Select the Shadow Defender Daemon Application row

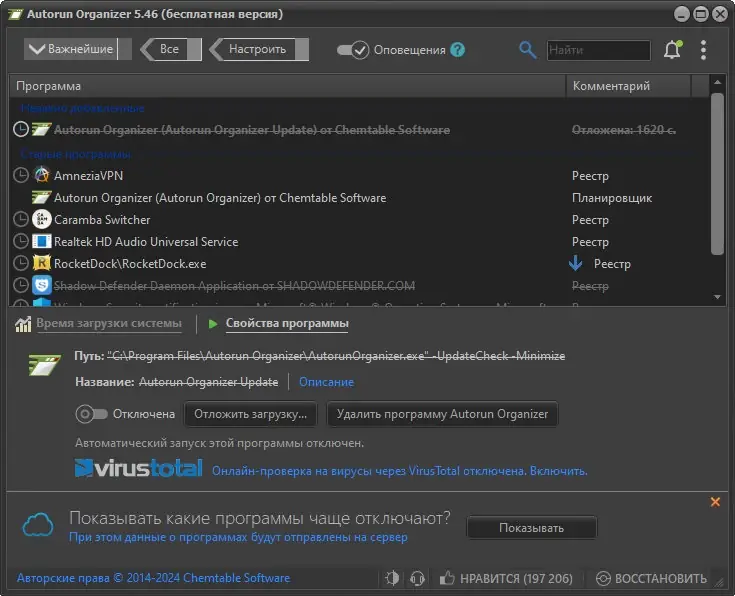[359, 286]
